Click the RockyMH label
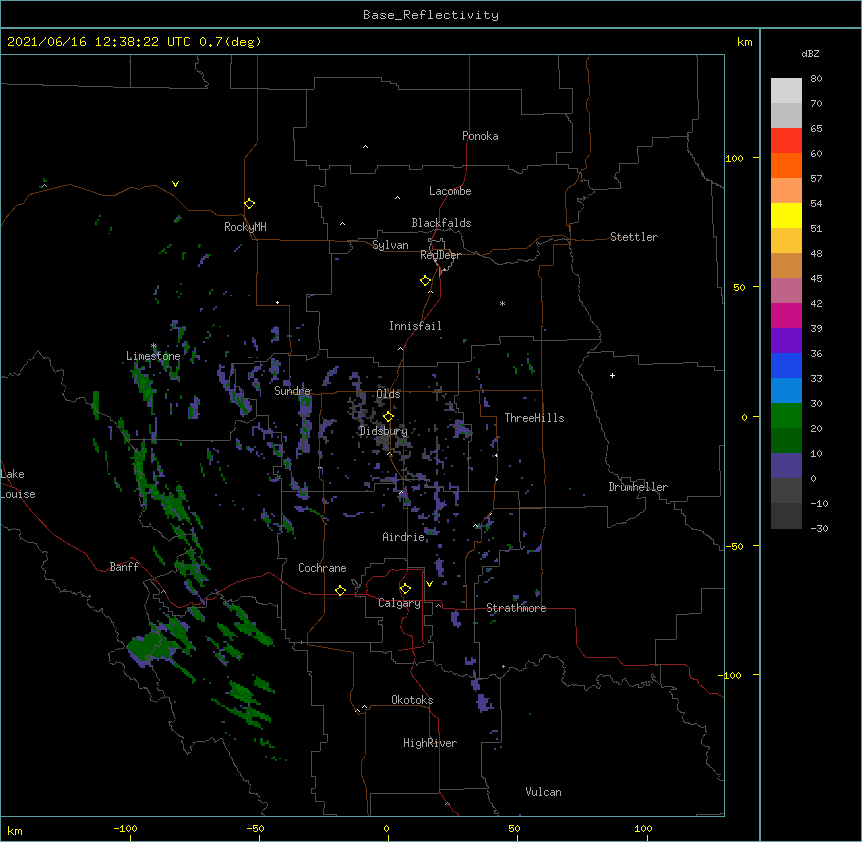This screenshot has height=842, width=862. click(x=245, y=227)
